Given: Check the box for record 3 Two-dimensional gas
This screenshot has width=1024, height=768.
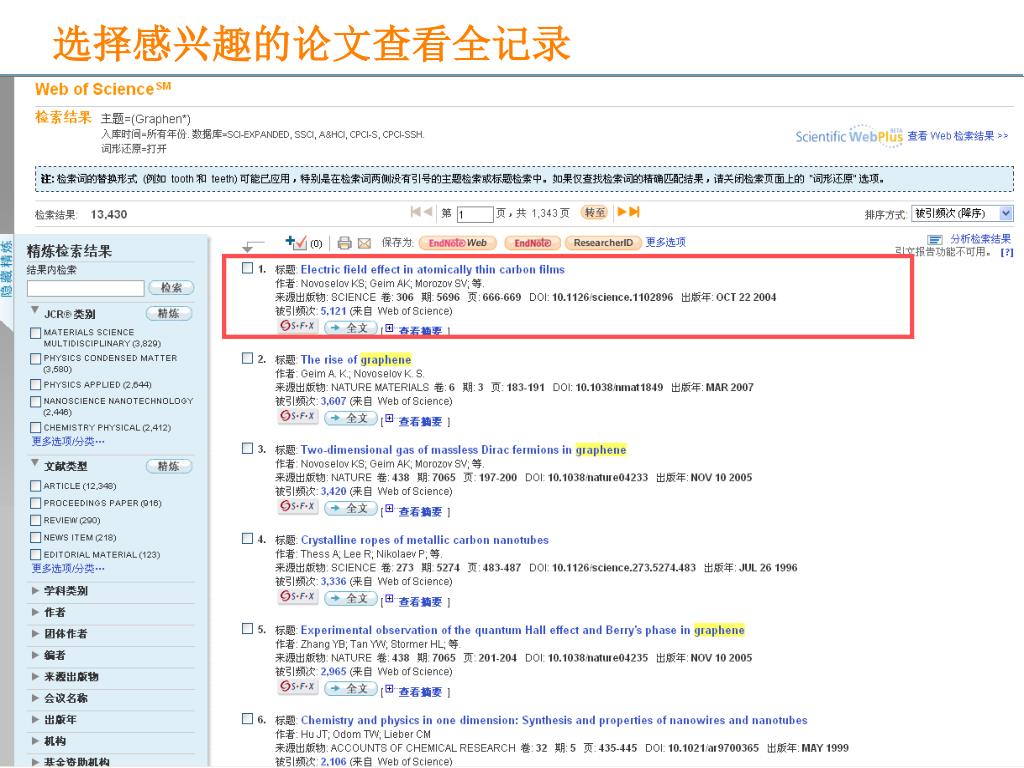Looking at the screenshot, I should tap(247, 448).
